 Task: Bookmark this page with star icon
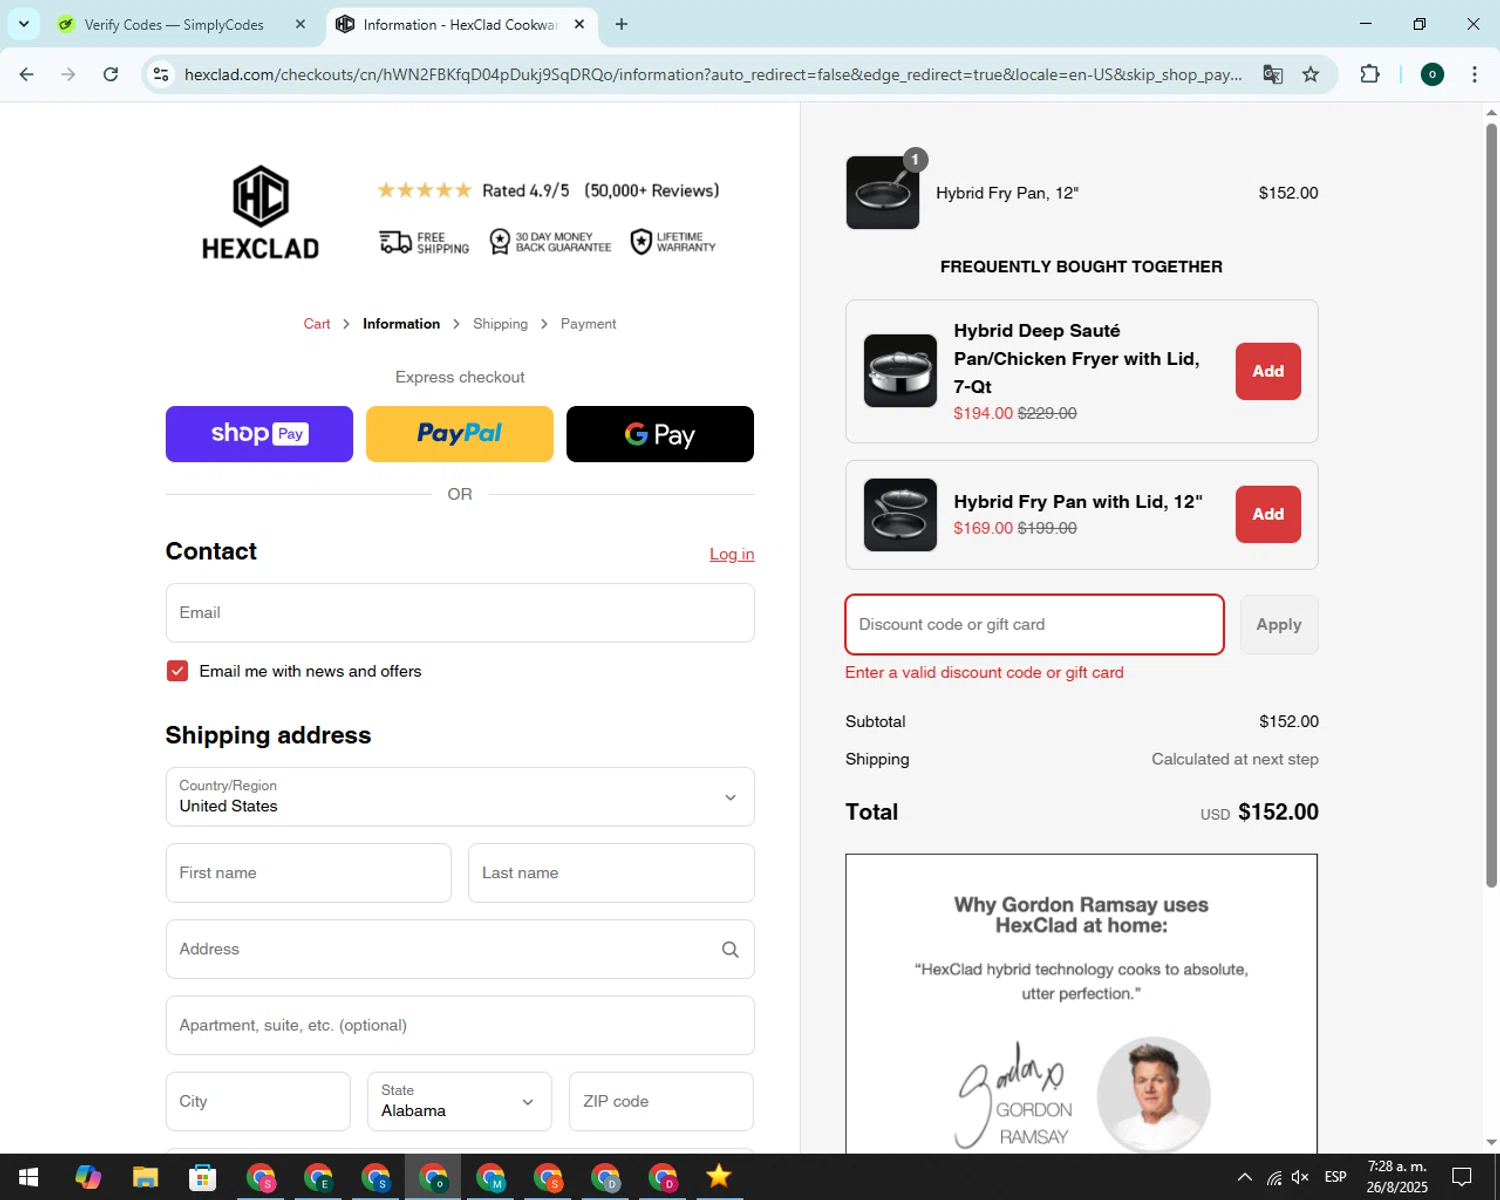(1310, 74)
